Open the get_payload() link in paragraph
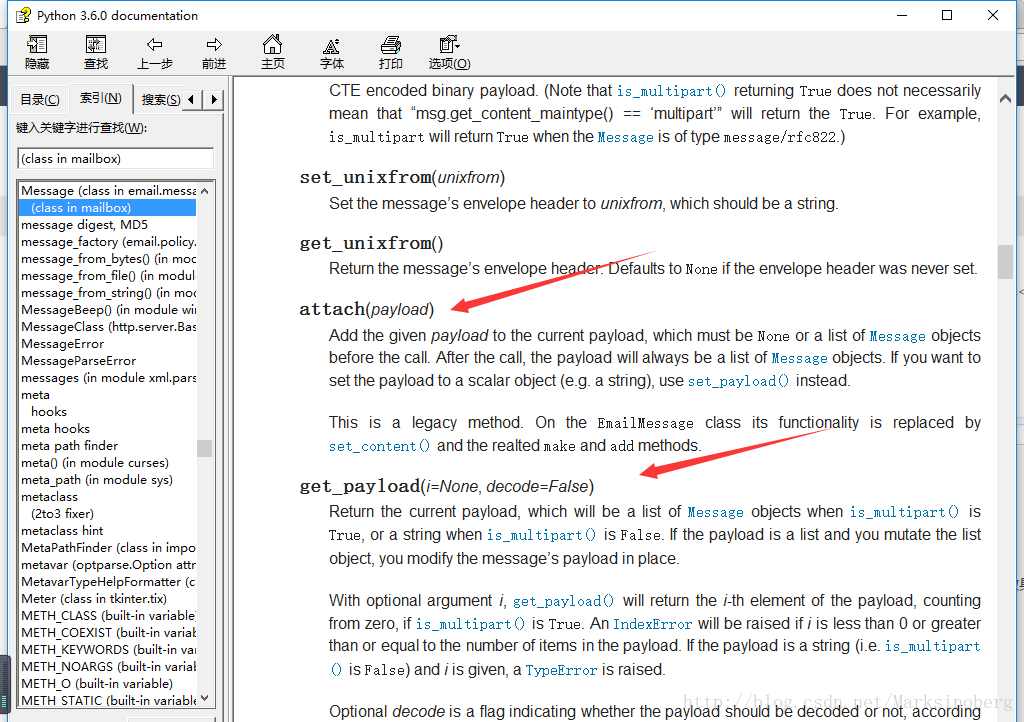The height and width of the screenshot is (722, 1024). [563, 601]
